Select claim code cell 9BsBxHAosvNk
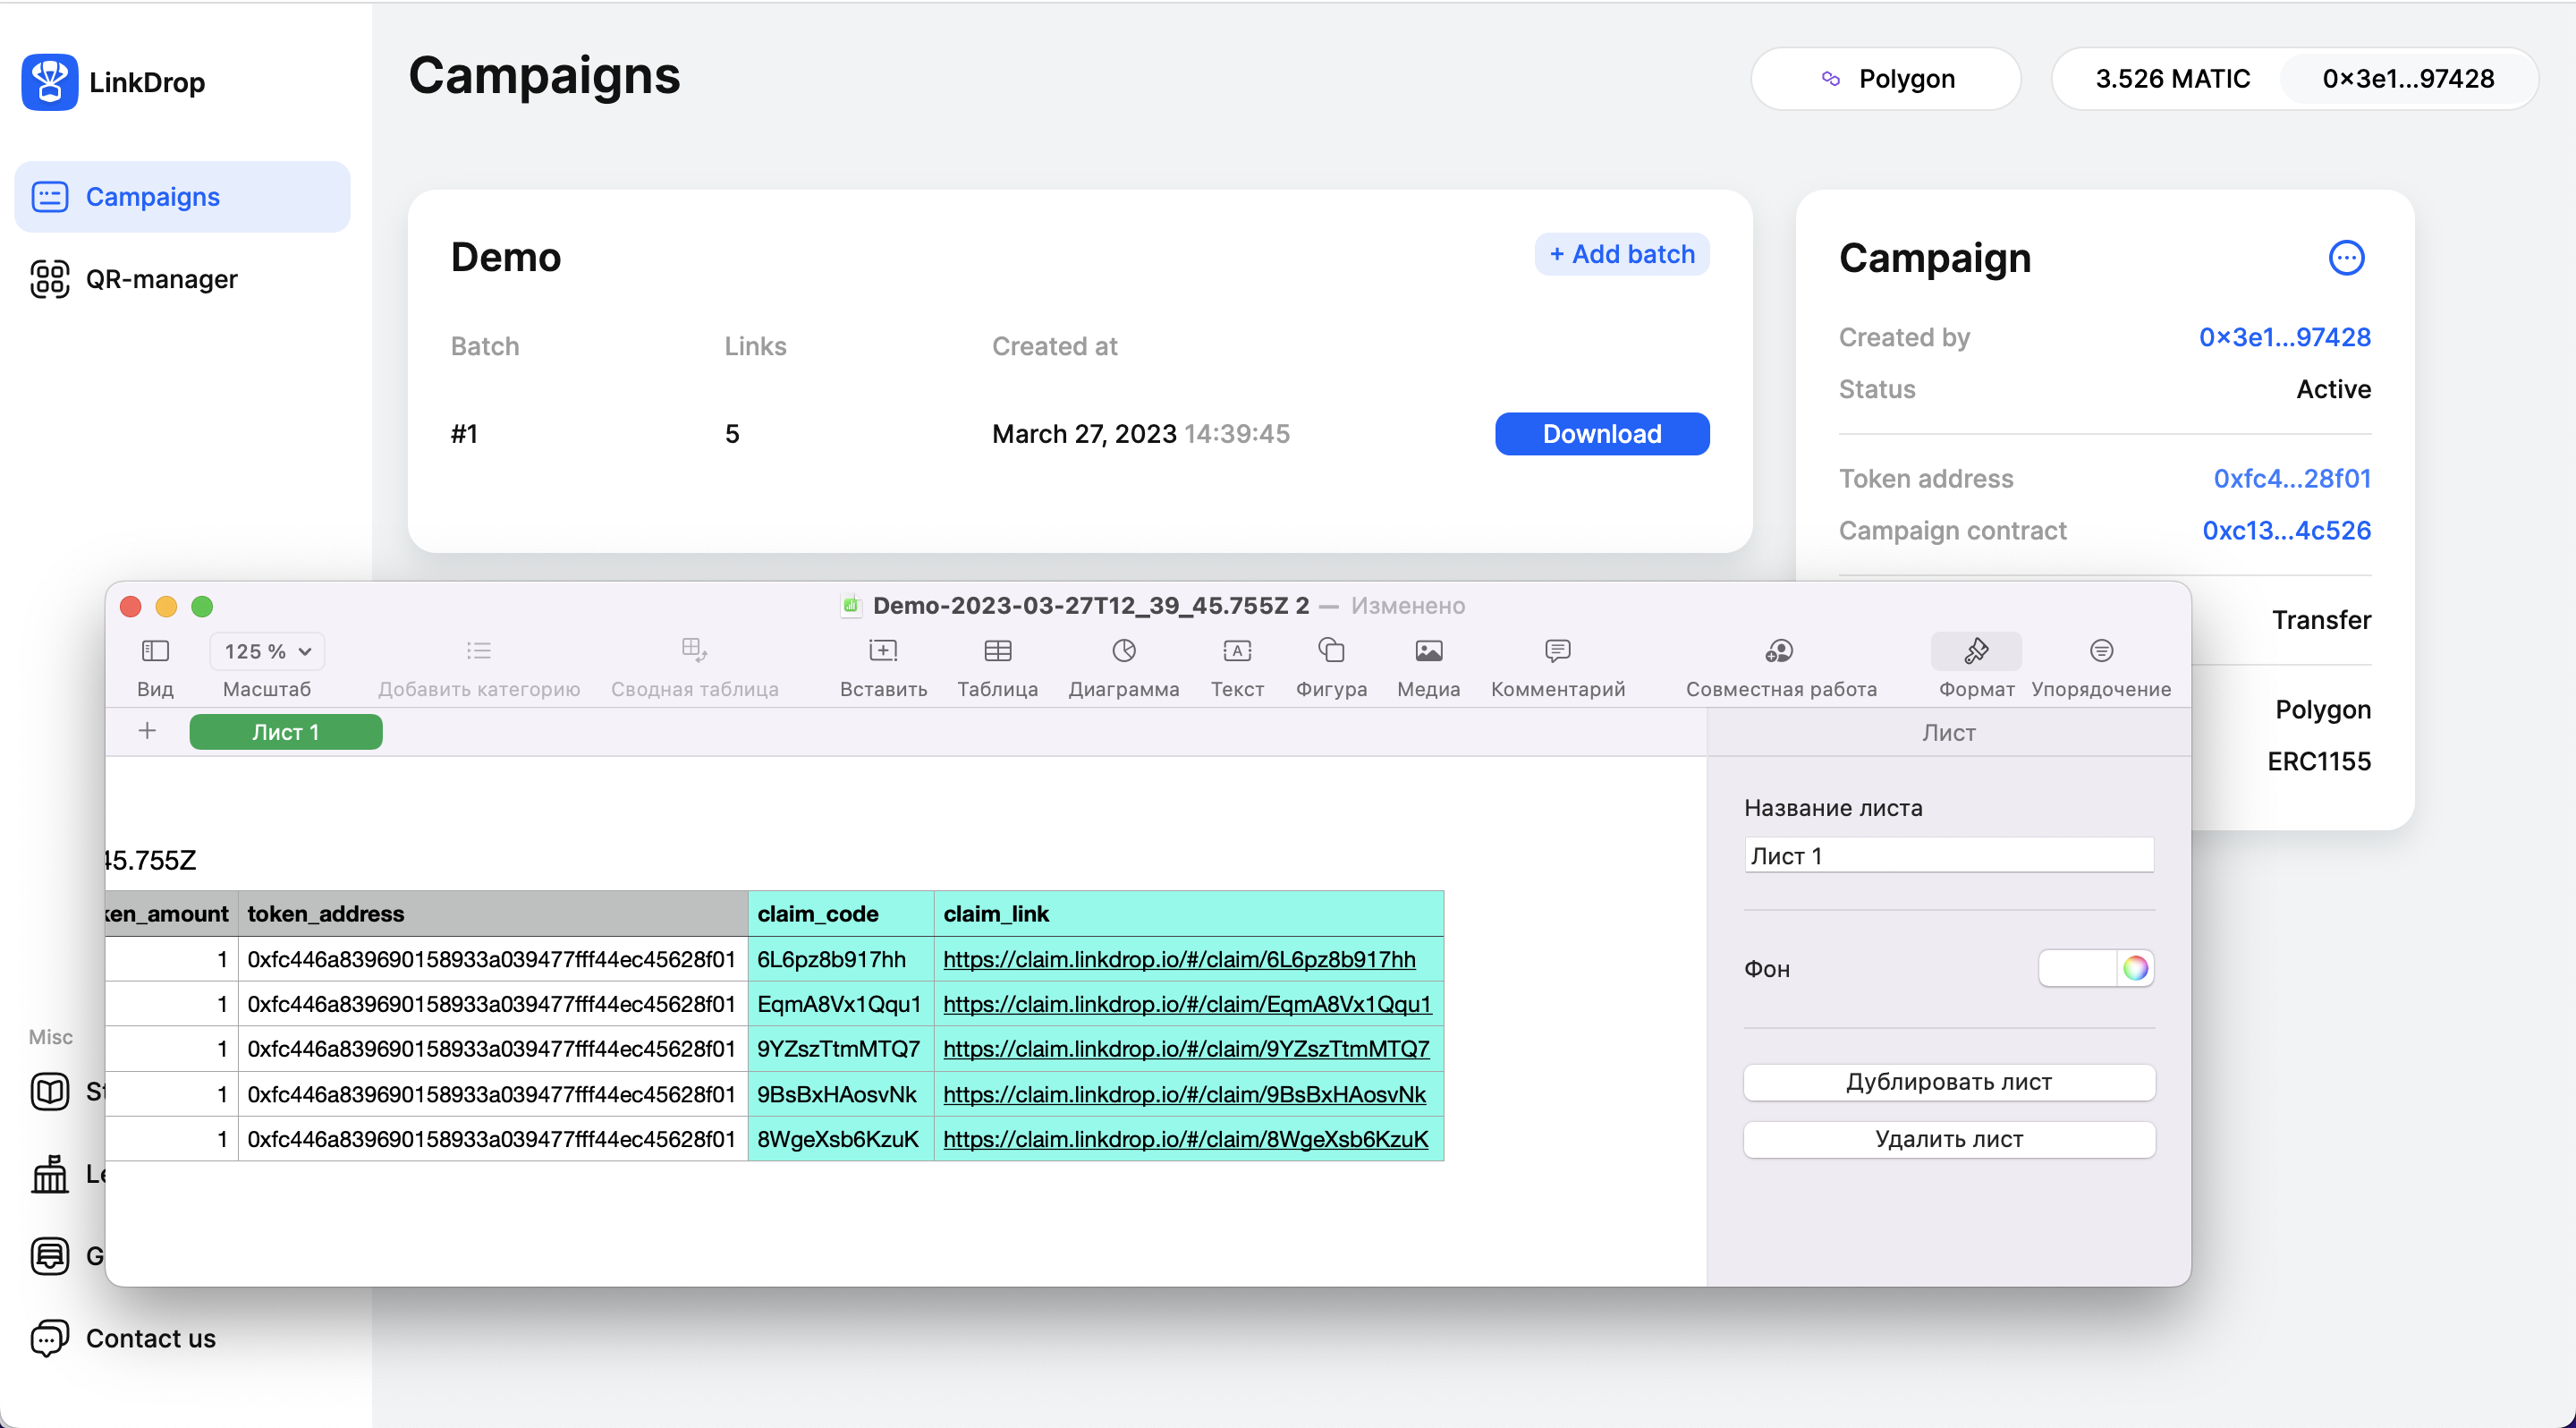 pos(841,1094)
